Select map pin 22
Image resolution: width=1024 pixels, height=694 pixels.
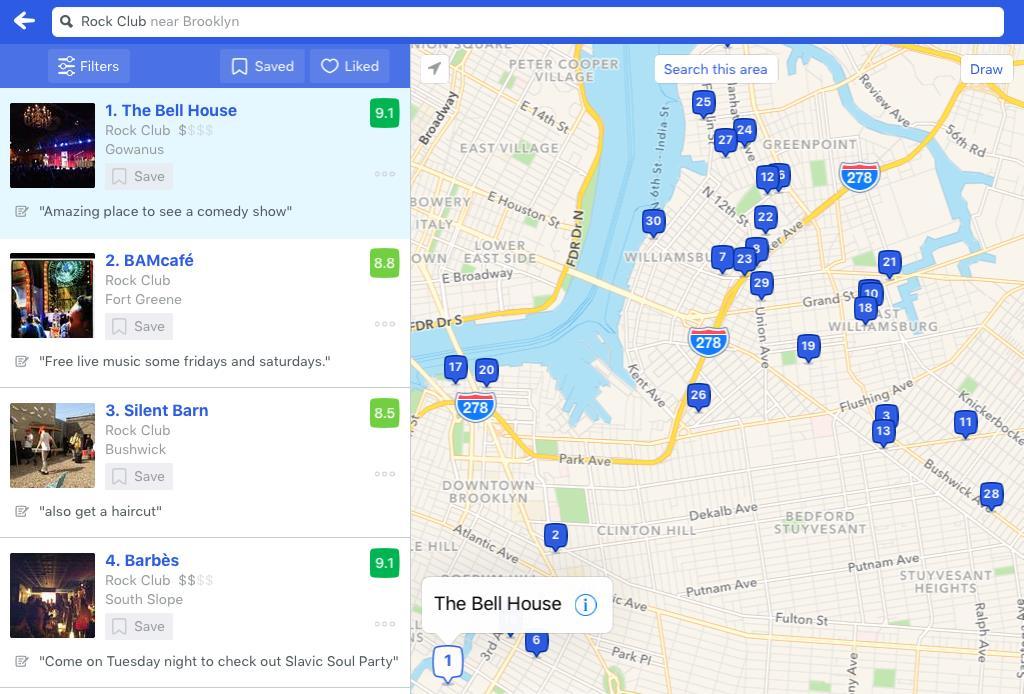(765, 219)
